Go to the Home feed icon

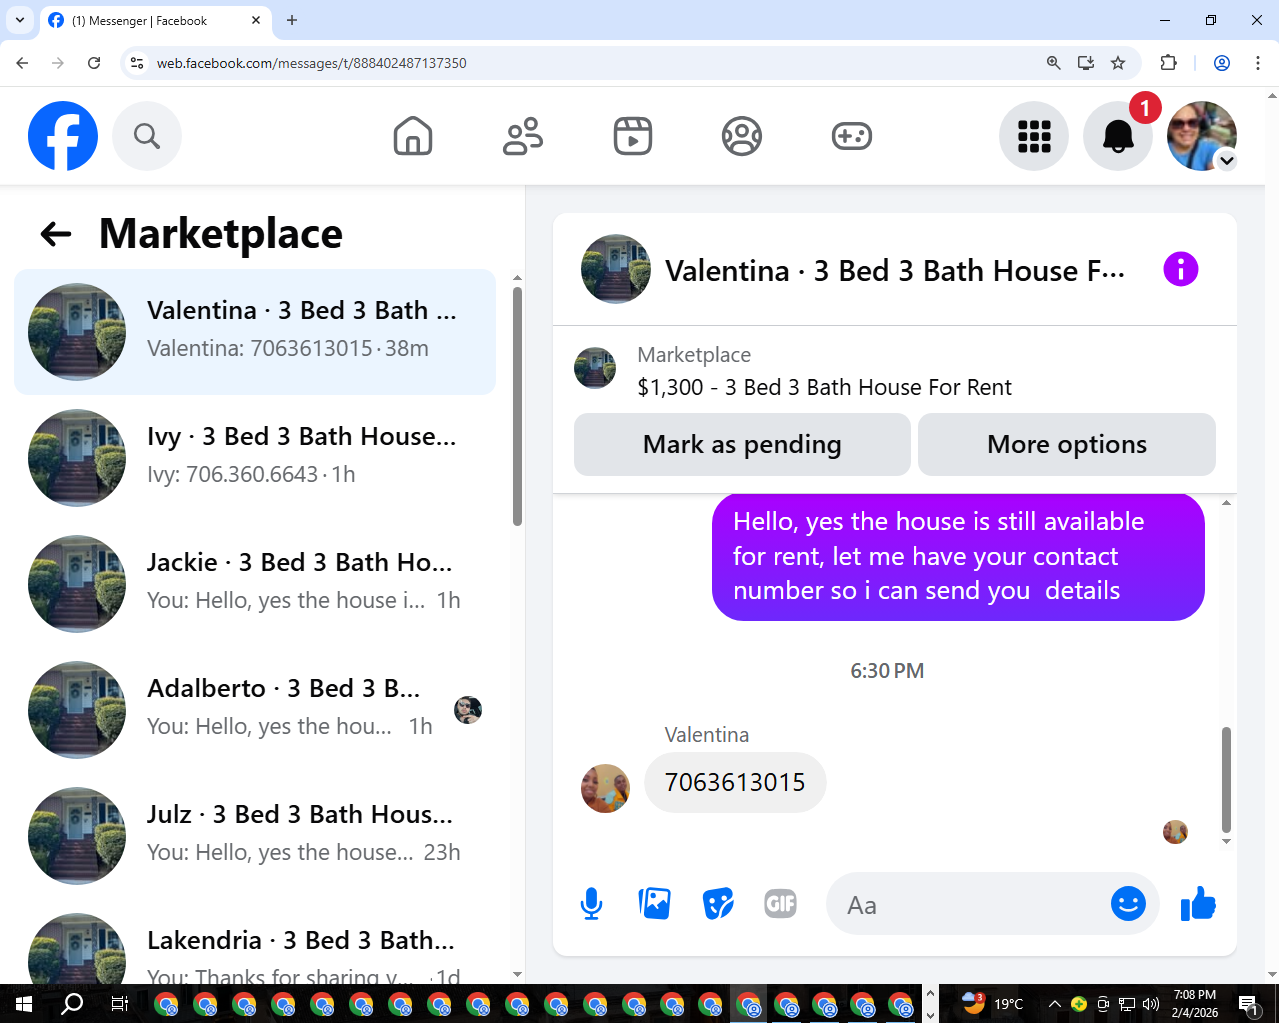(413, 136)
